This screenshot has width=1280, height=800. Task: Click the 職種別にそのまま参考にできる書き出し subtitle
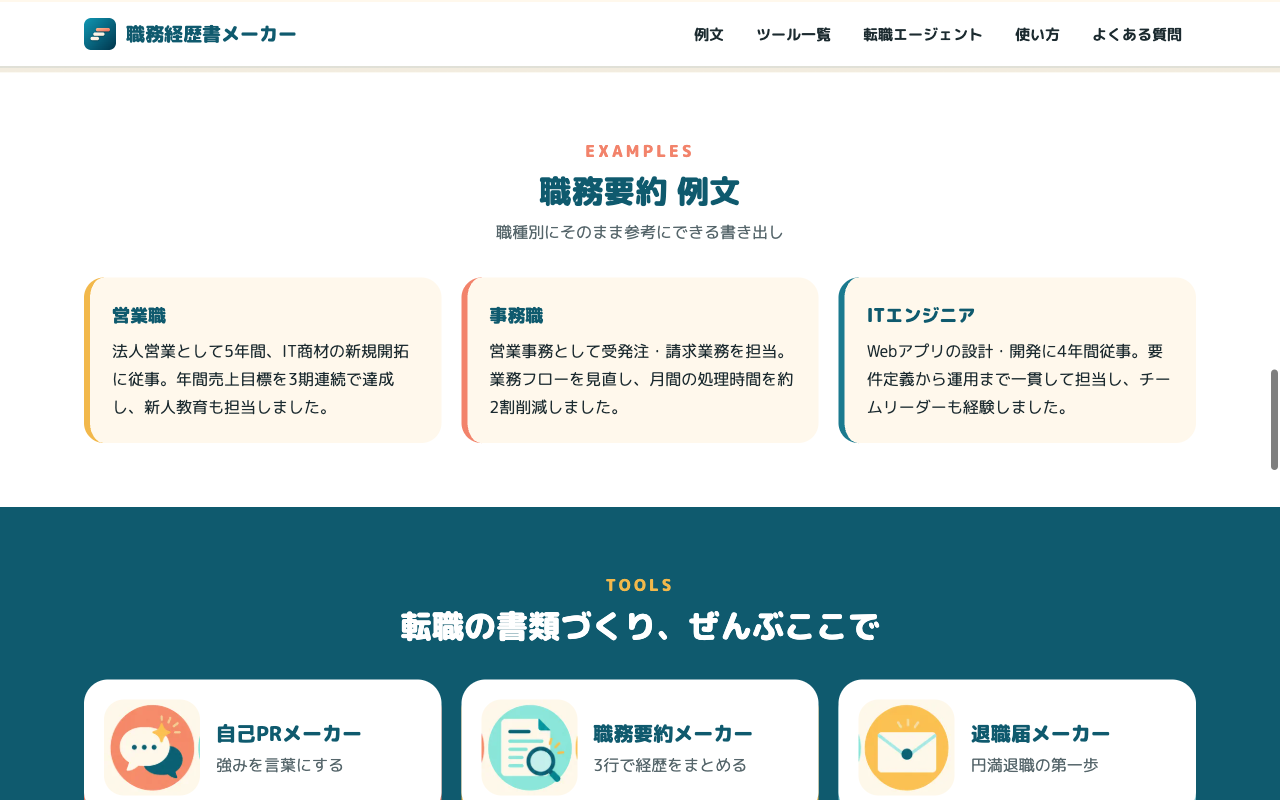640,232
